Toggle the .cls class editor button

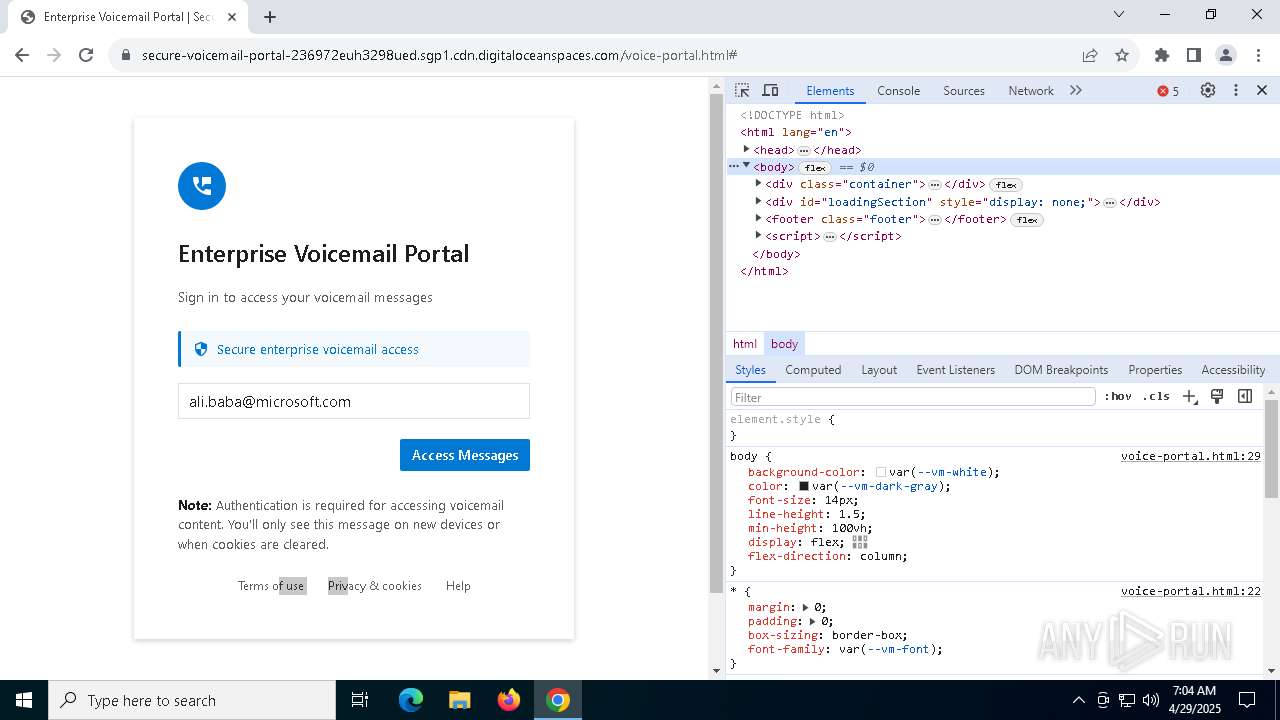[x=1156, y=397]
